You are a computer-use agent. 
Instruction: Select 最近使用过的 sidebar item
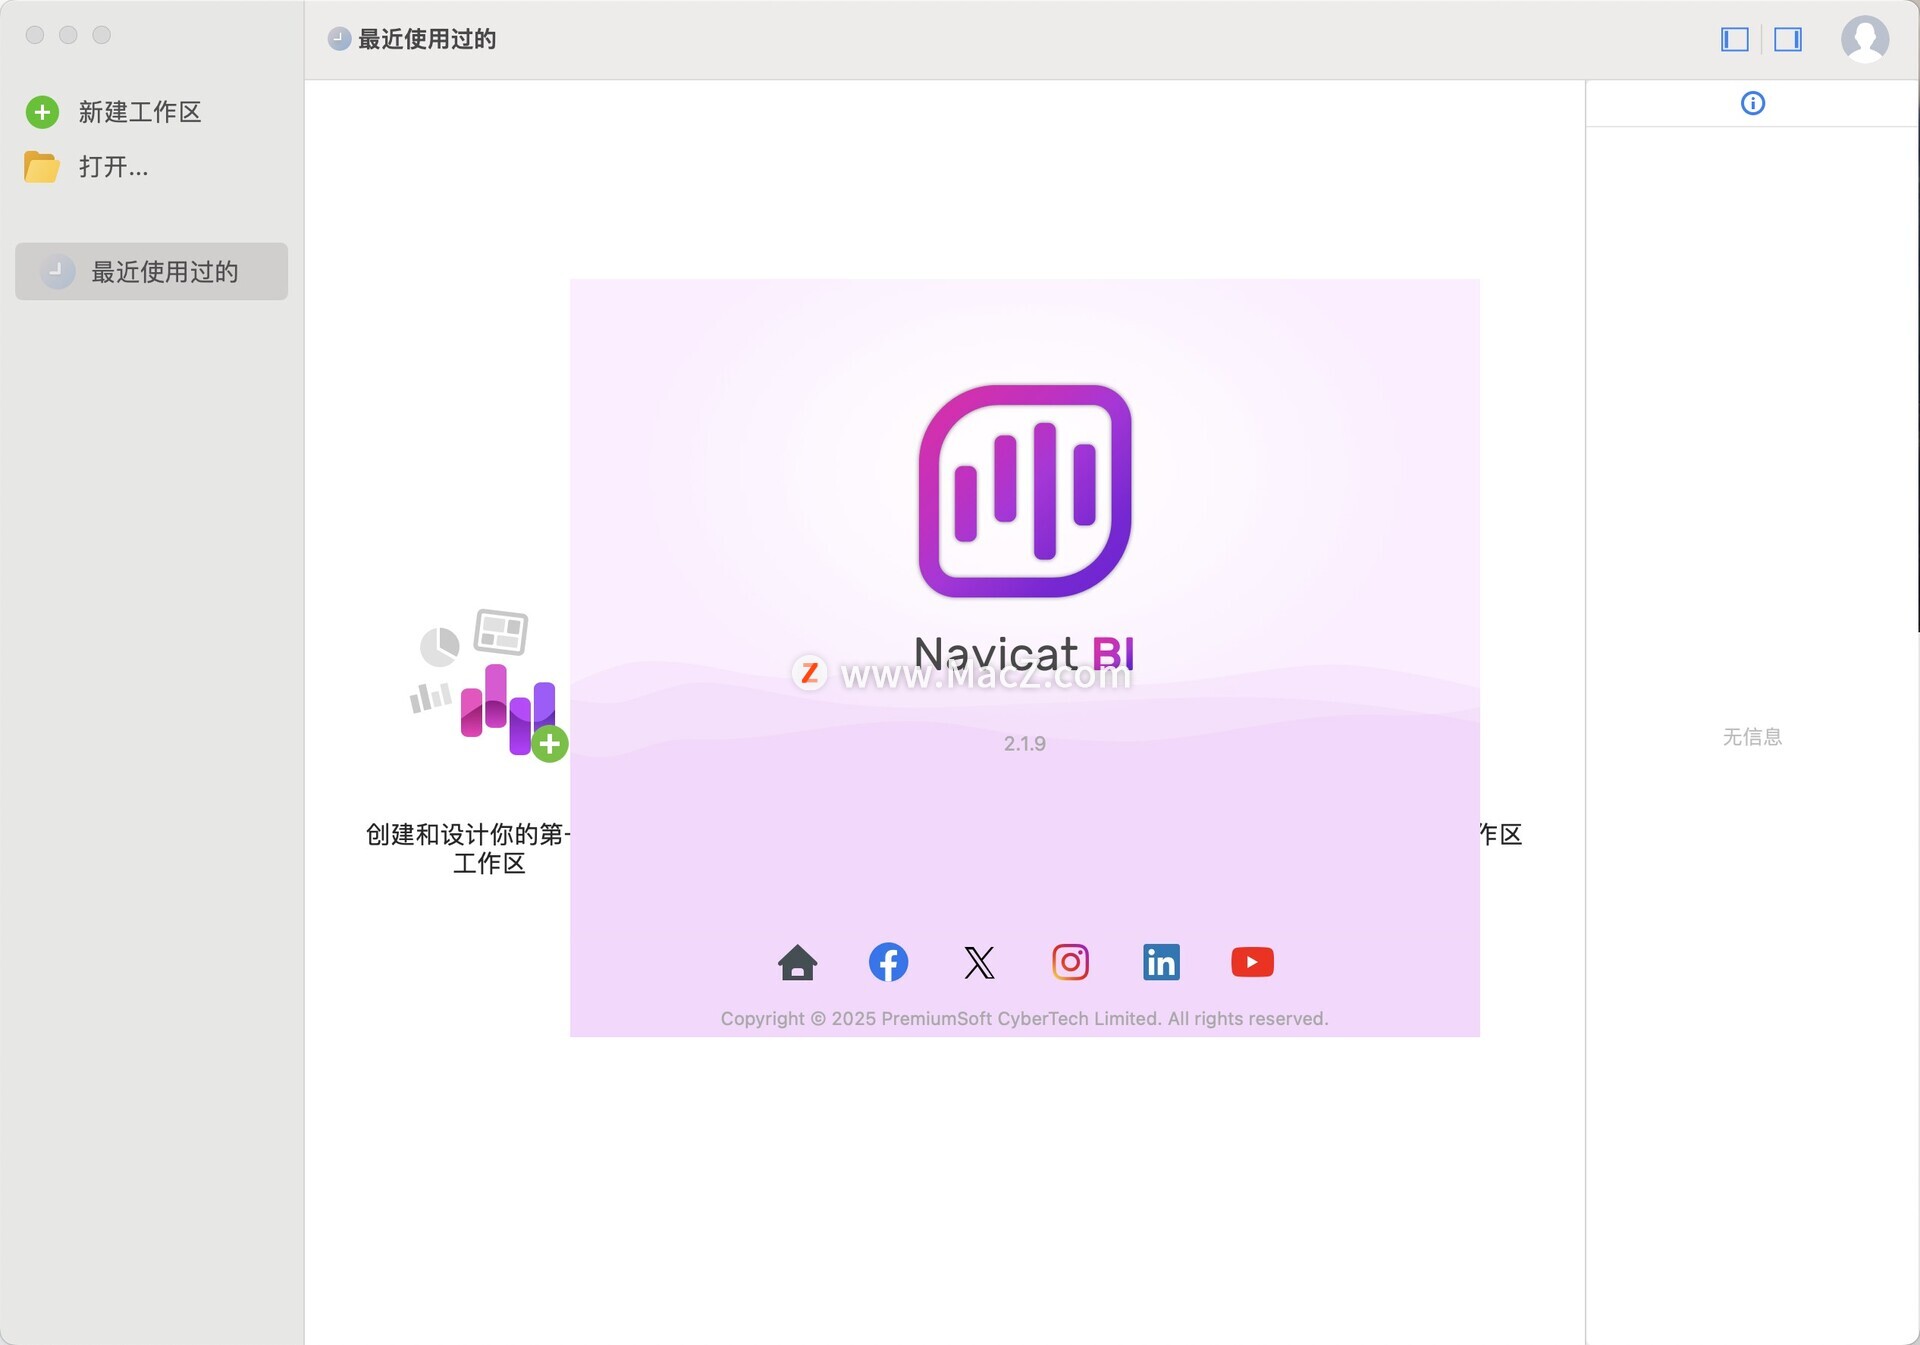pyautogui.click(x=151, y=271)
